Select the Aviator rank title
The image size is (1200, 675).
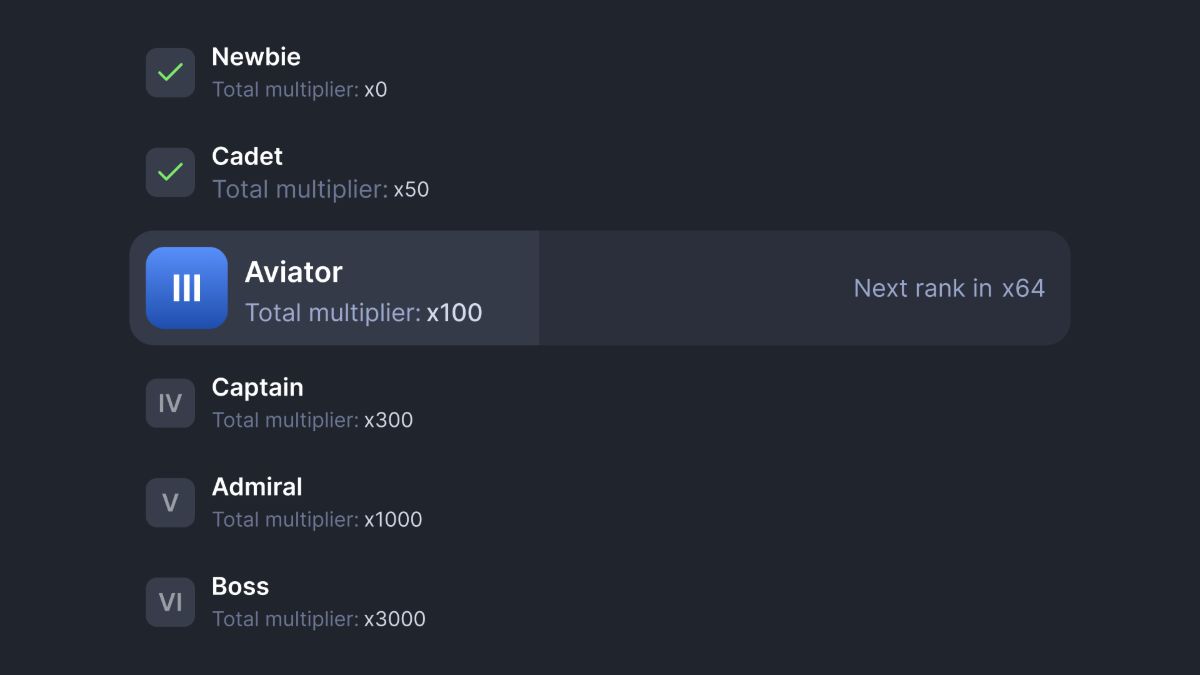coord(293,272)
